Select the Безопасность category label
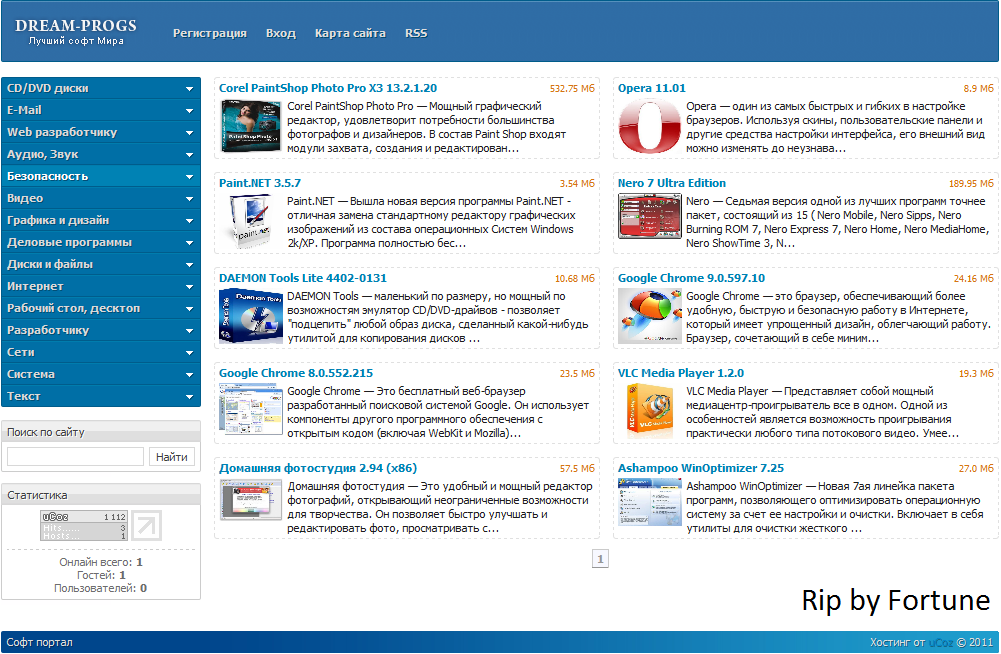1001x654 pixels. pos(47,176)
